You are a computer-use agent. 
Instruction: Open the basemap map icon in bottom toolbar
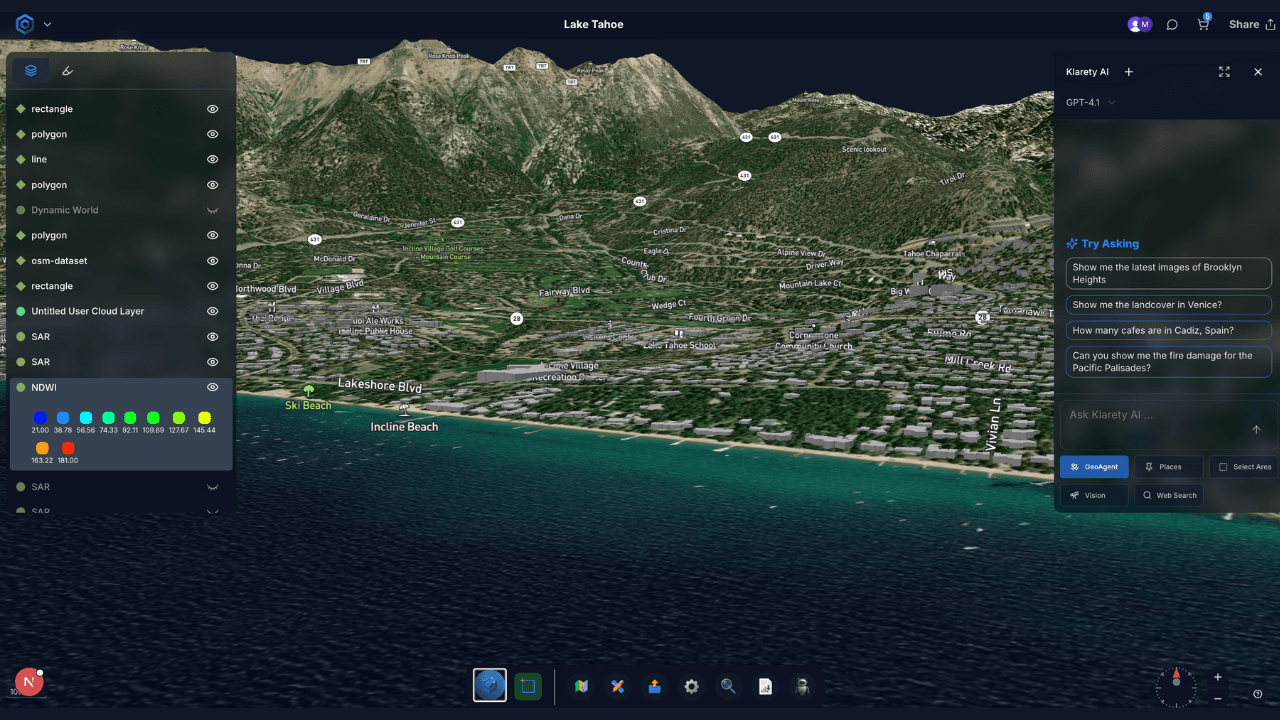[x=581, y=686]
